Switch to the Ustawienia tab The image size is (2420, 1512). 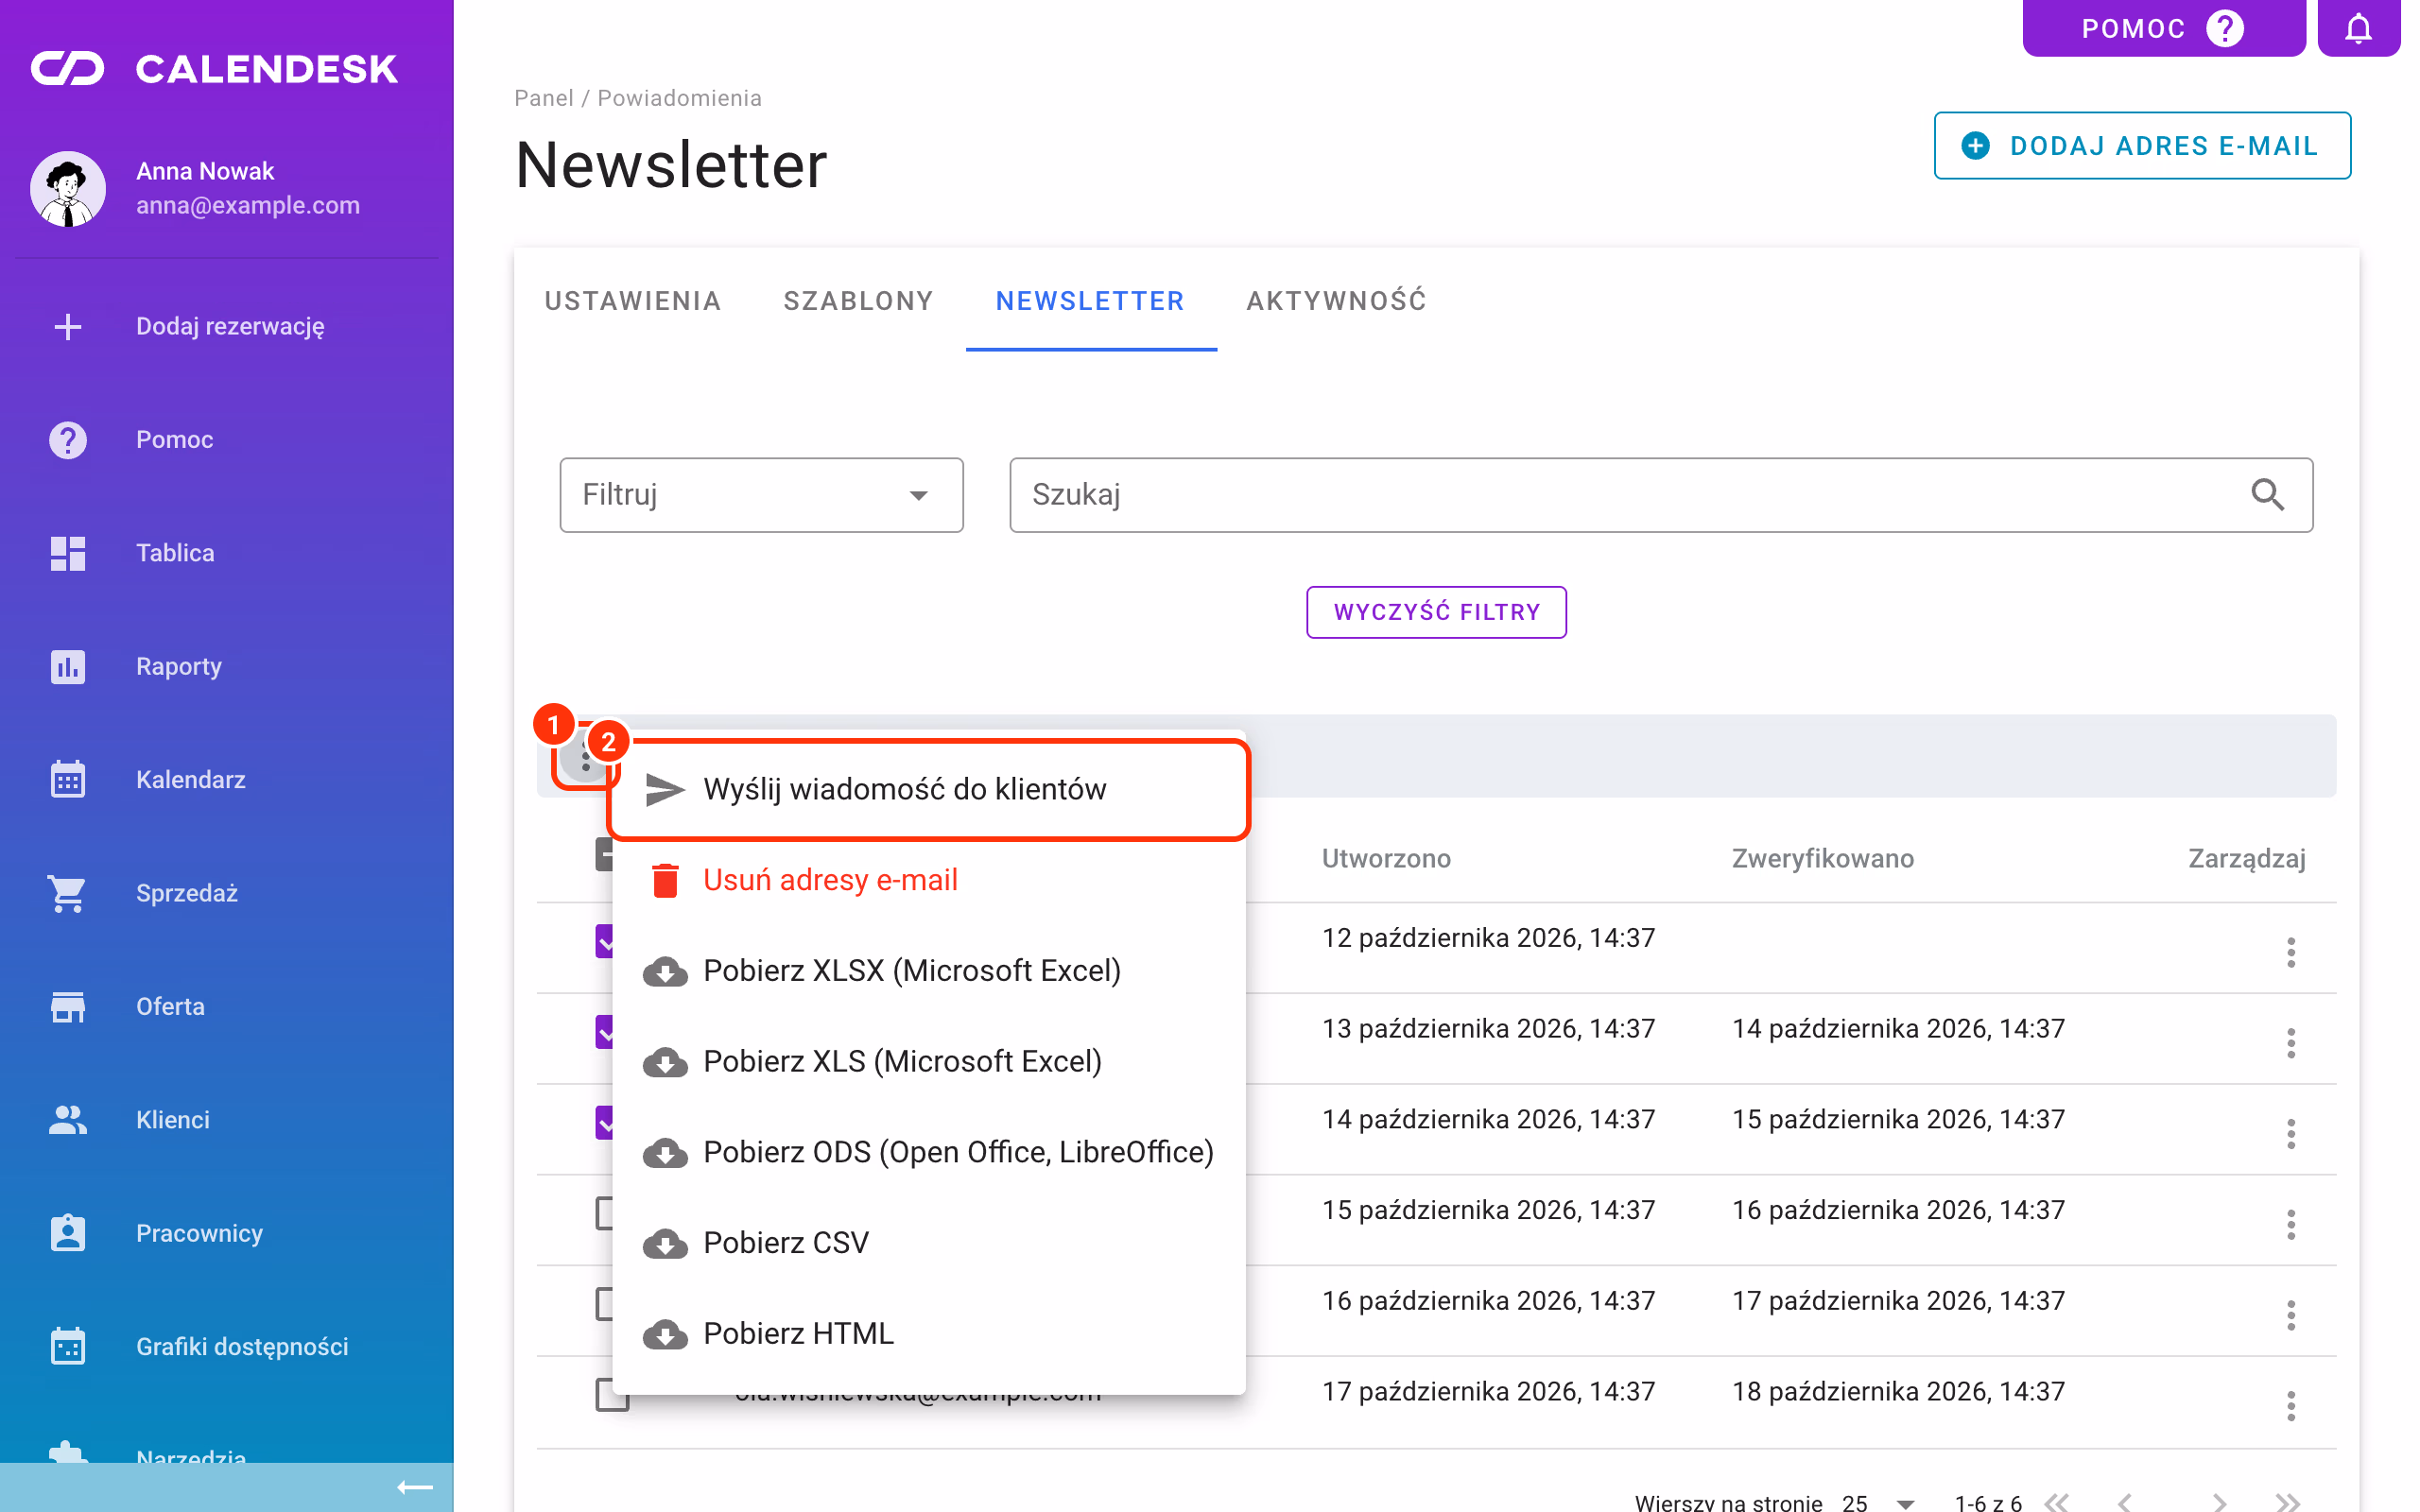click(x=633, y=301)
